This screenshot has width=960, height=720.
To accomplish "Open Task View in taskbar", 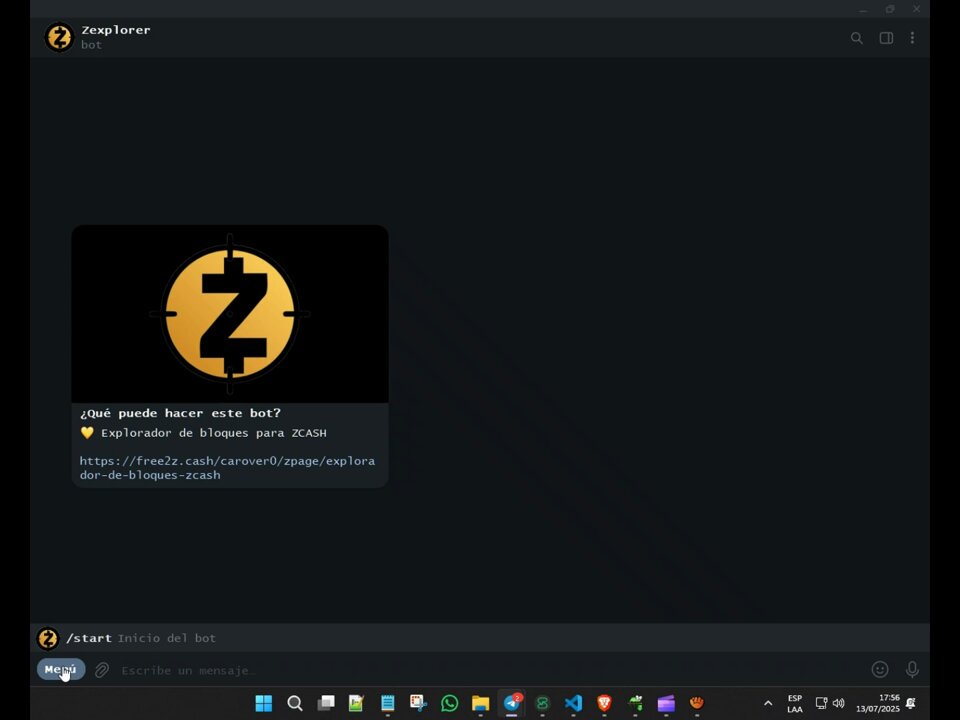I will click(326, 703).
